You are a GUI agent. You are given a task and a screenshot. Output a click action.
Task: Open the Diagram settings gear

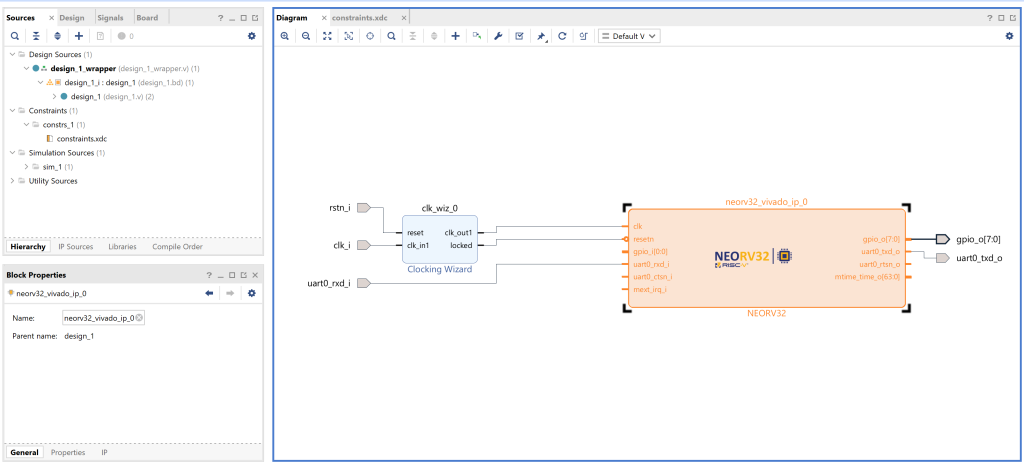1009,37
